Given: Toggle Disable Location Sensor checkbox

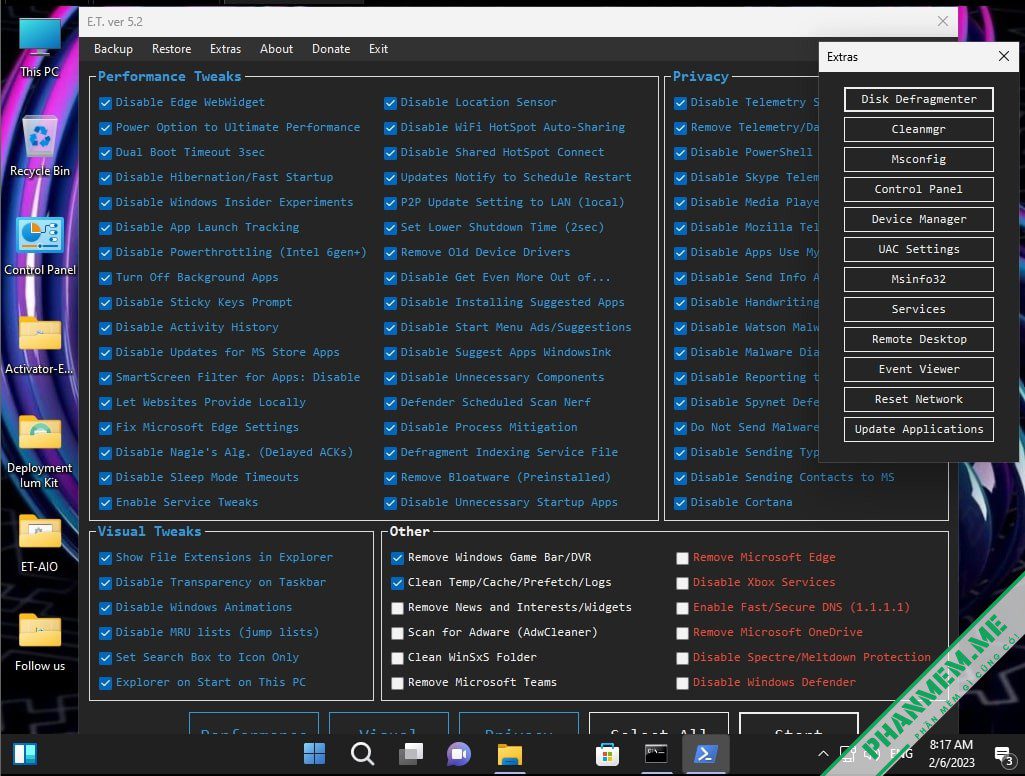Looking at the screenshot, I should 390,103.
